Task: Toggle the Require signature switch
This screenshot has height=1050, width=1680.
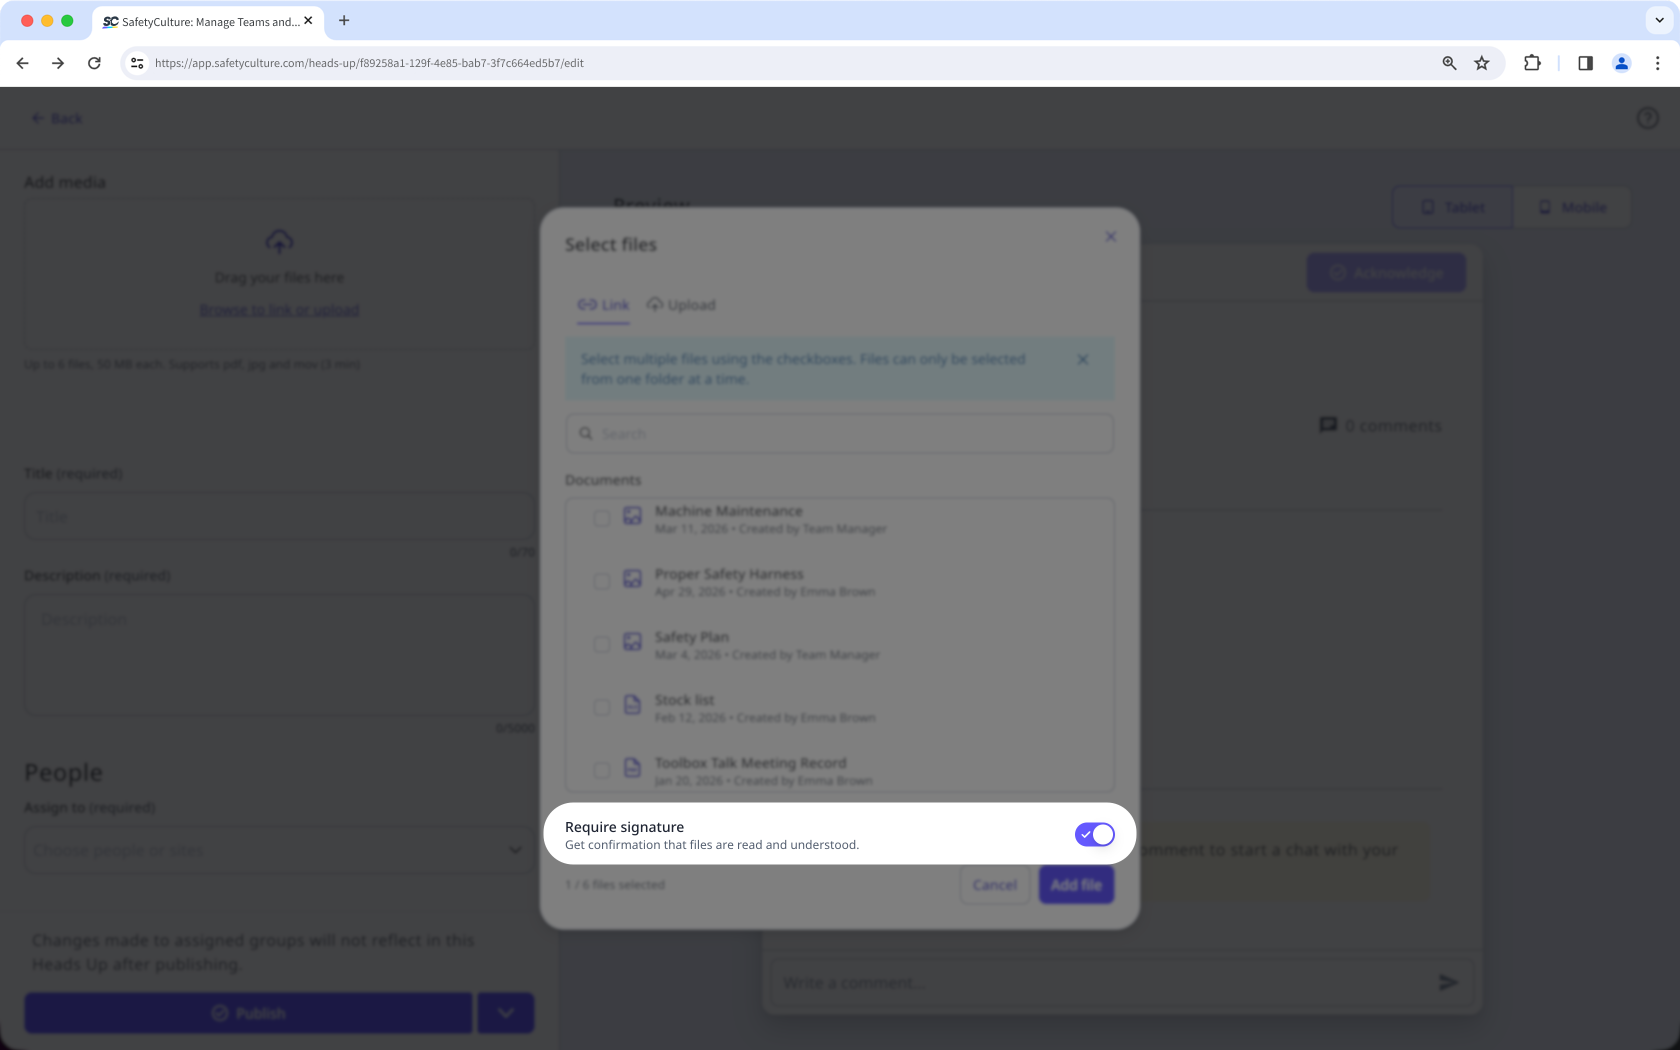Action: coord(1094,834)
